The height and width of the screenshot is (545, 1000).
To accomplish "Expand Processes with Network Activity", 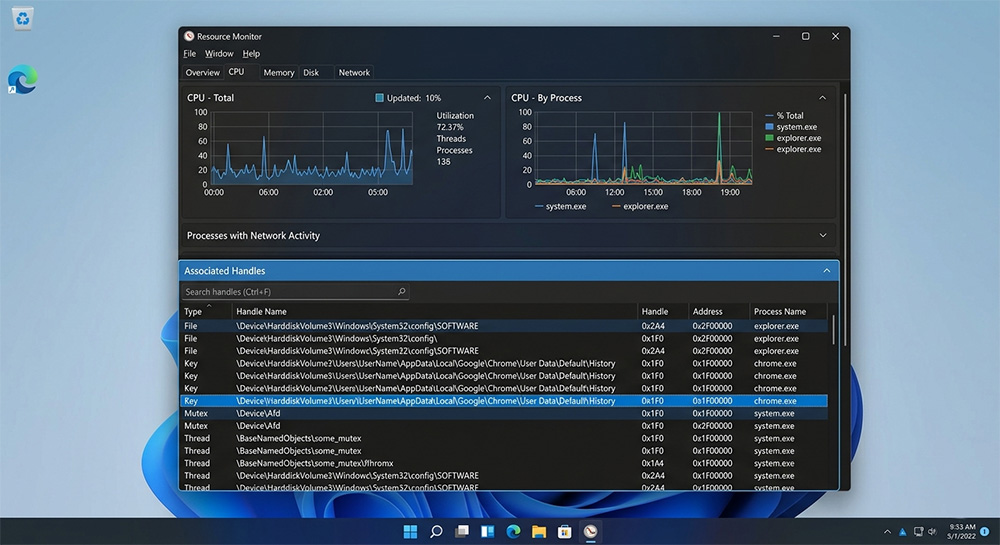I will 823,235.
